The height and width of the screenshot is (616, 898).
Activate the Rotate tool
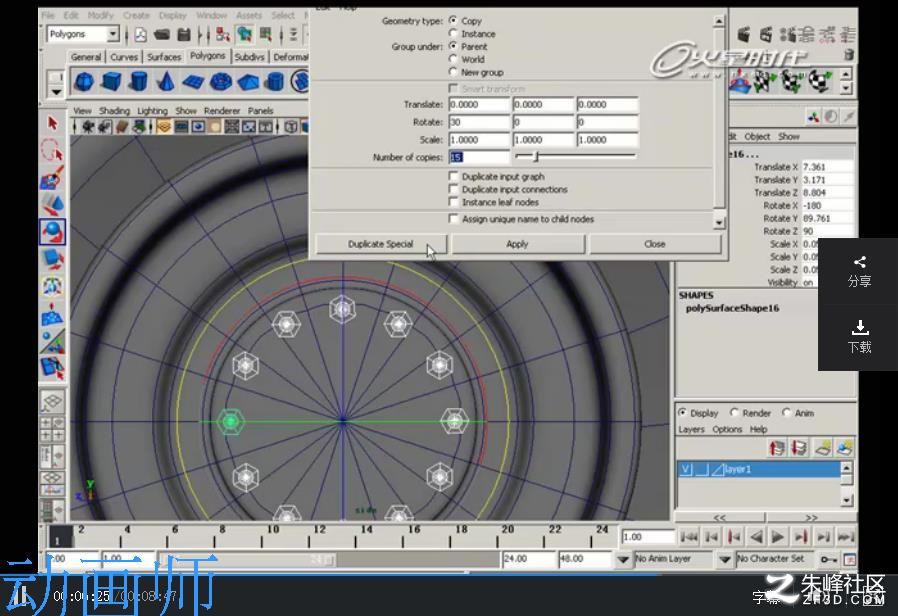pyautogui.click(x=53, y=232)
